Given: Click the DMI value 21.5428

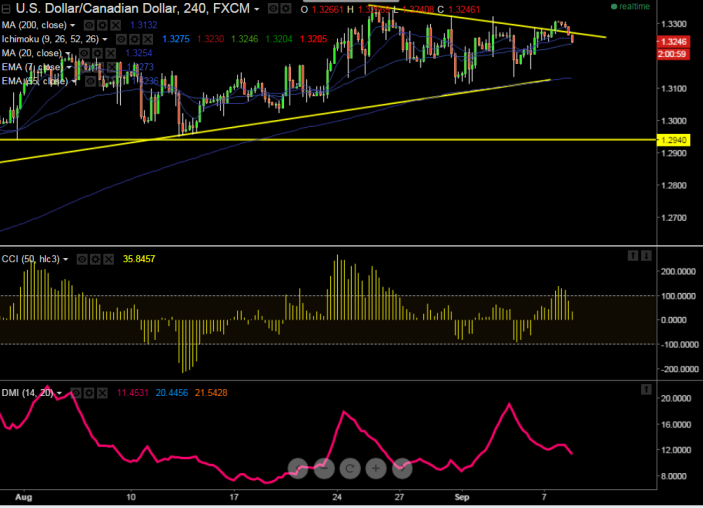Looking at the screenshot, I should click(x=211, y=393).
